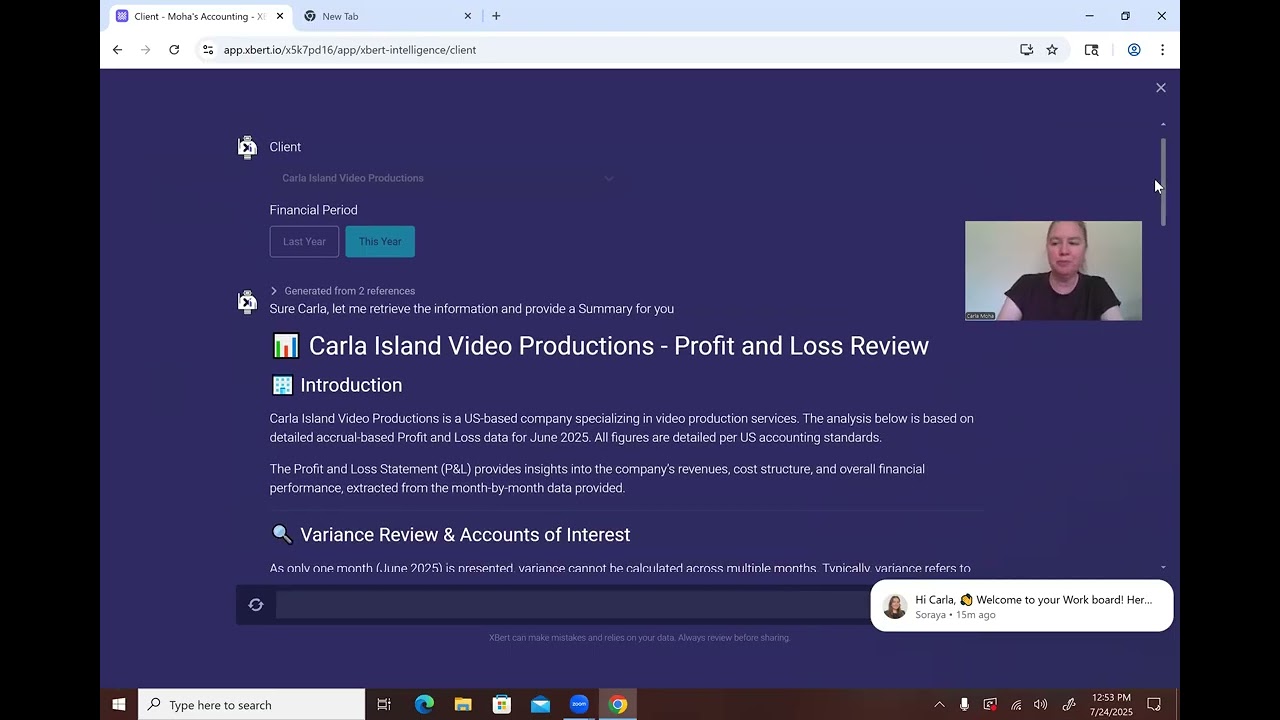Open File Explorer from the taskbar
This screenshot has width=1280, height=720.
pos(463,705)
